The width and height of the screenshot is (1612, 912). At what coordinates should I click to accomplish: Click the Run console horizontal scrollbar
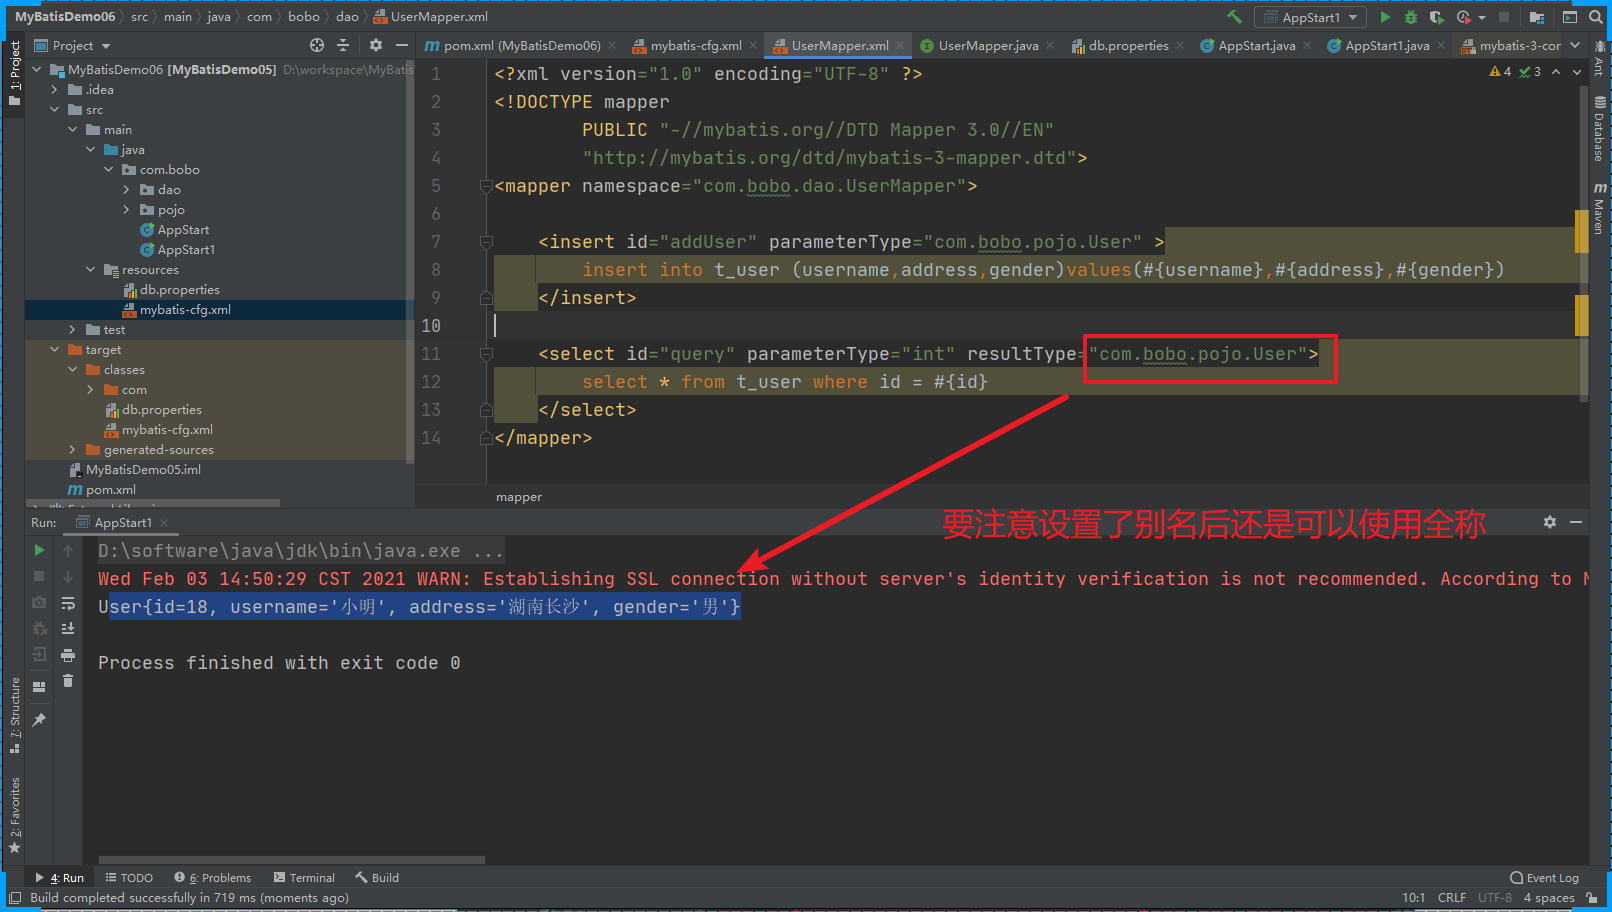[291, 859]
